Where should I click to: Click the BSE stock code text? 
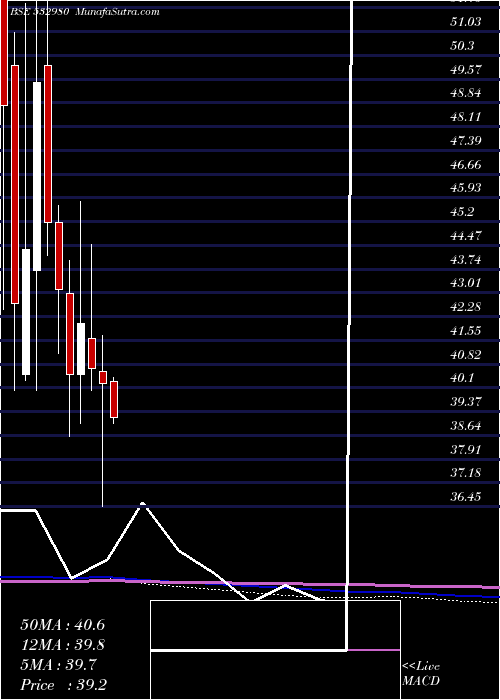(x=40, y=12)
